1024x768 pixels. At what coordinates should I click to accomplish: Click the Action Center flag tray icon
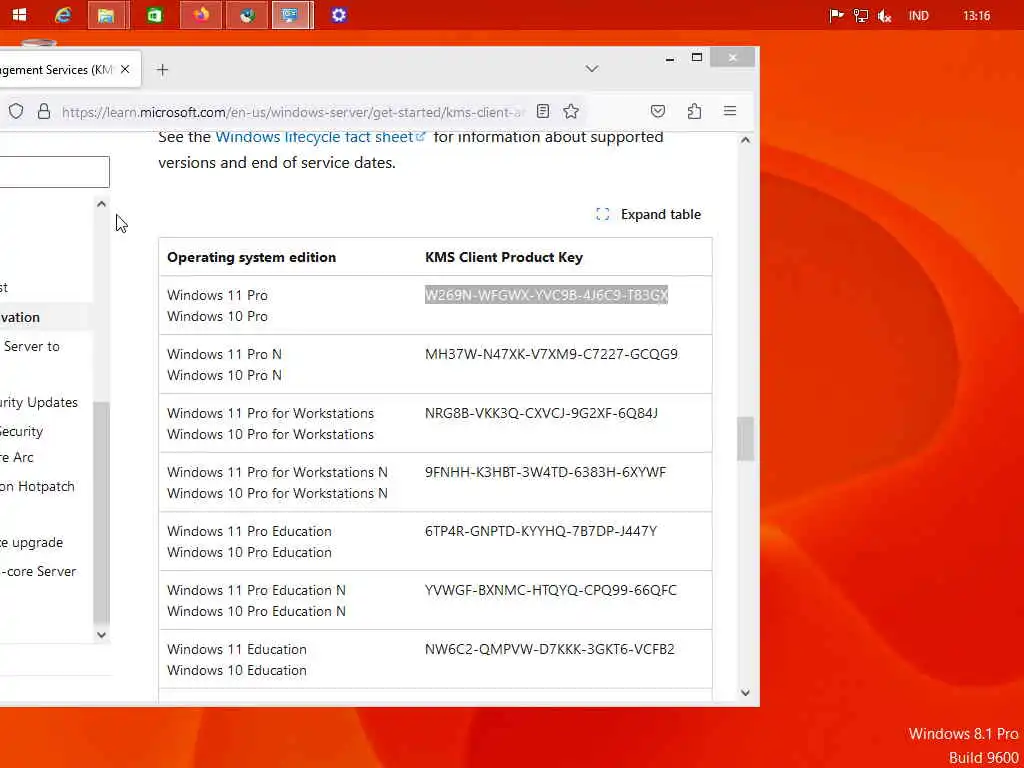click(836, 16)
